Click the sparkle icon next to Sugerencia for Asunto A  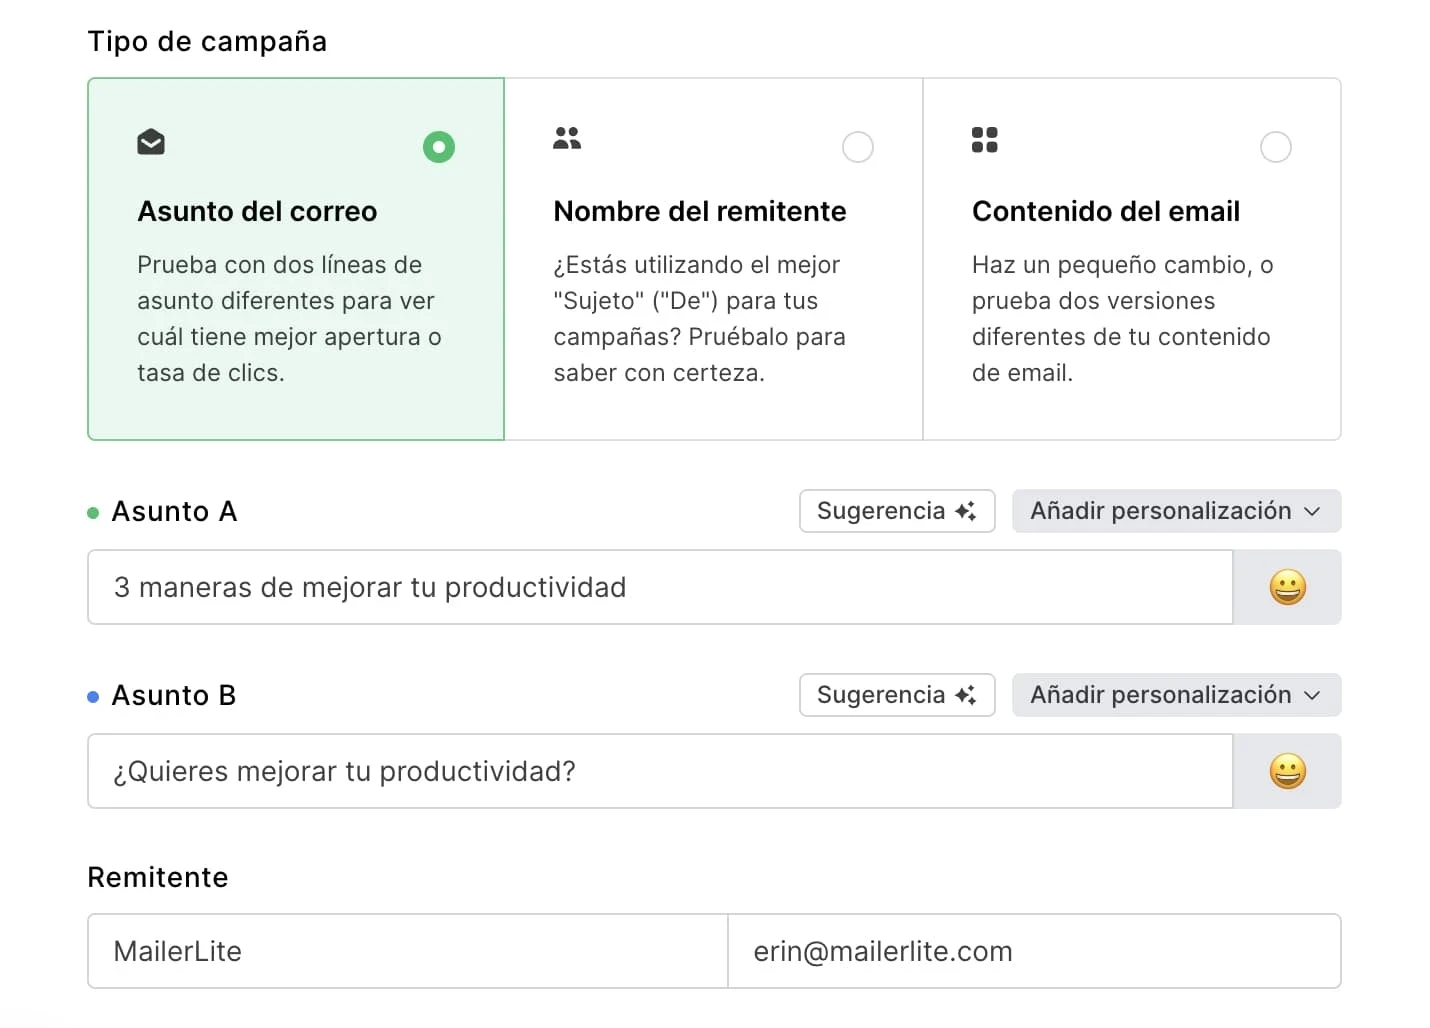965,511
